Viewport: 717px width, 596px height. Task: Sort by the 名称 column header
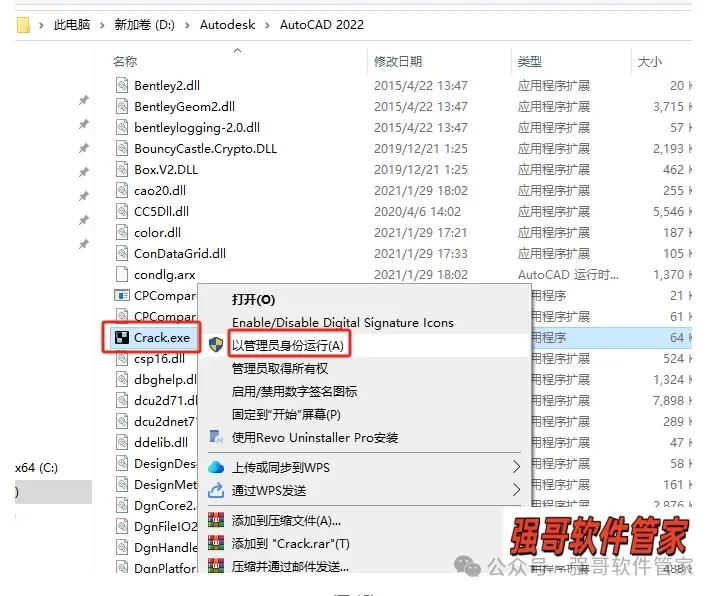coord(125,61)
